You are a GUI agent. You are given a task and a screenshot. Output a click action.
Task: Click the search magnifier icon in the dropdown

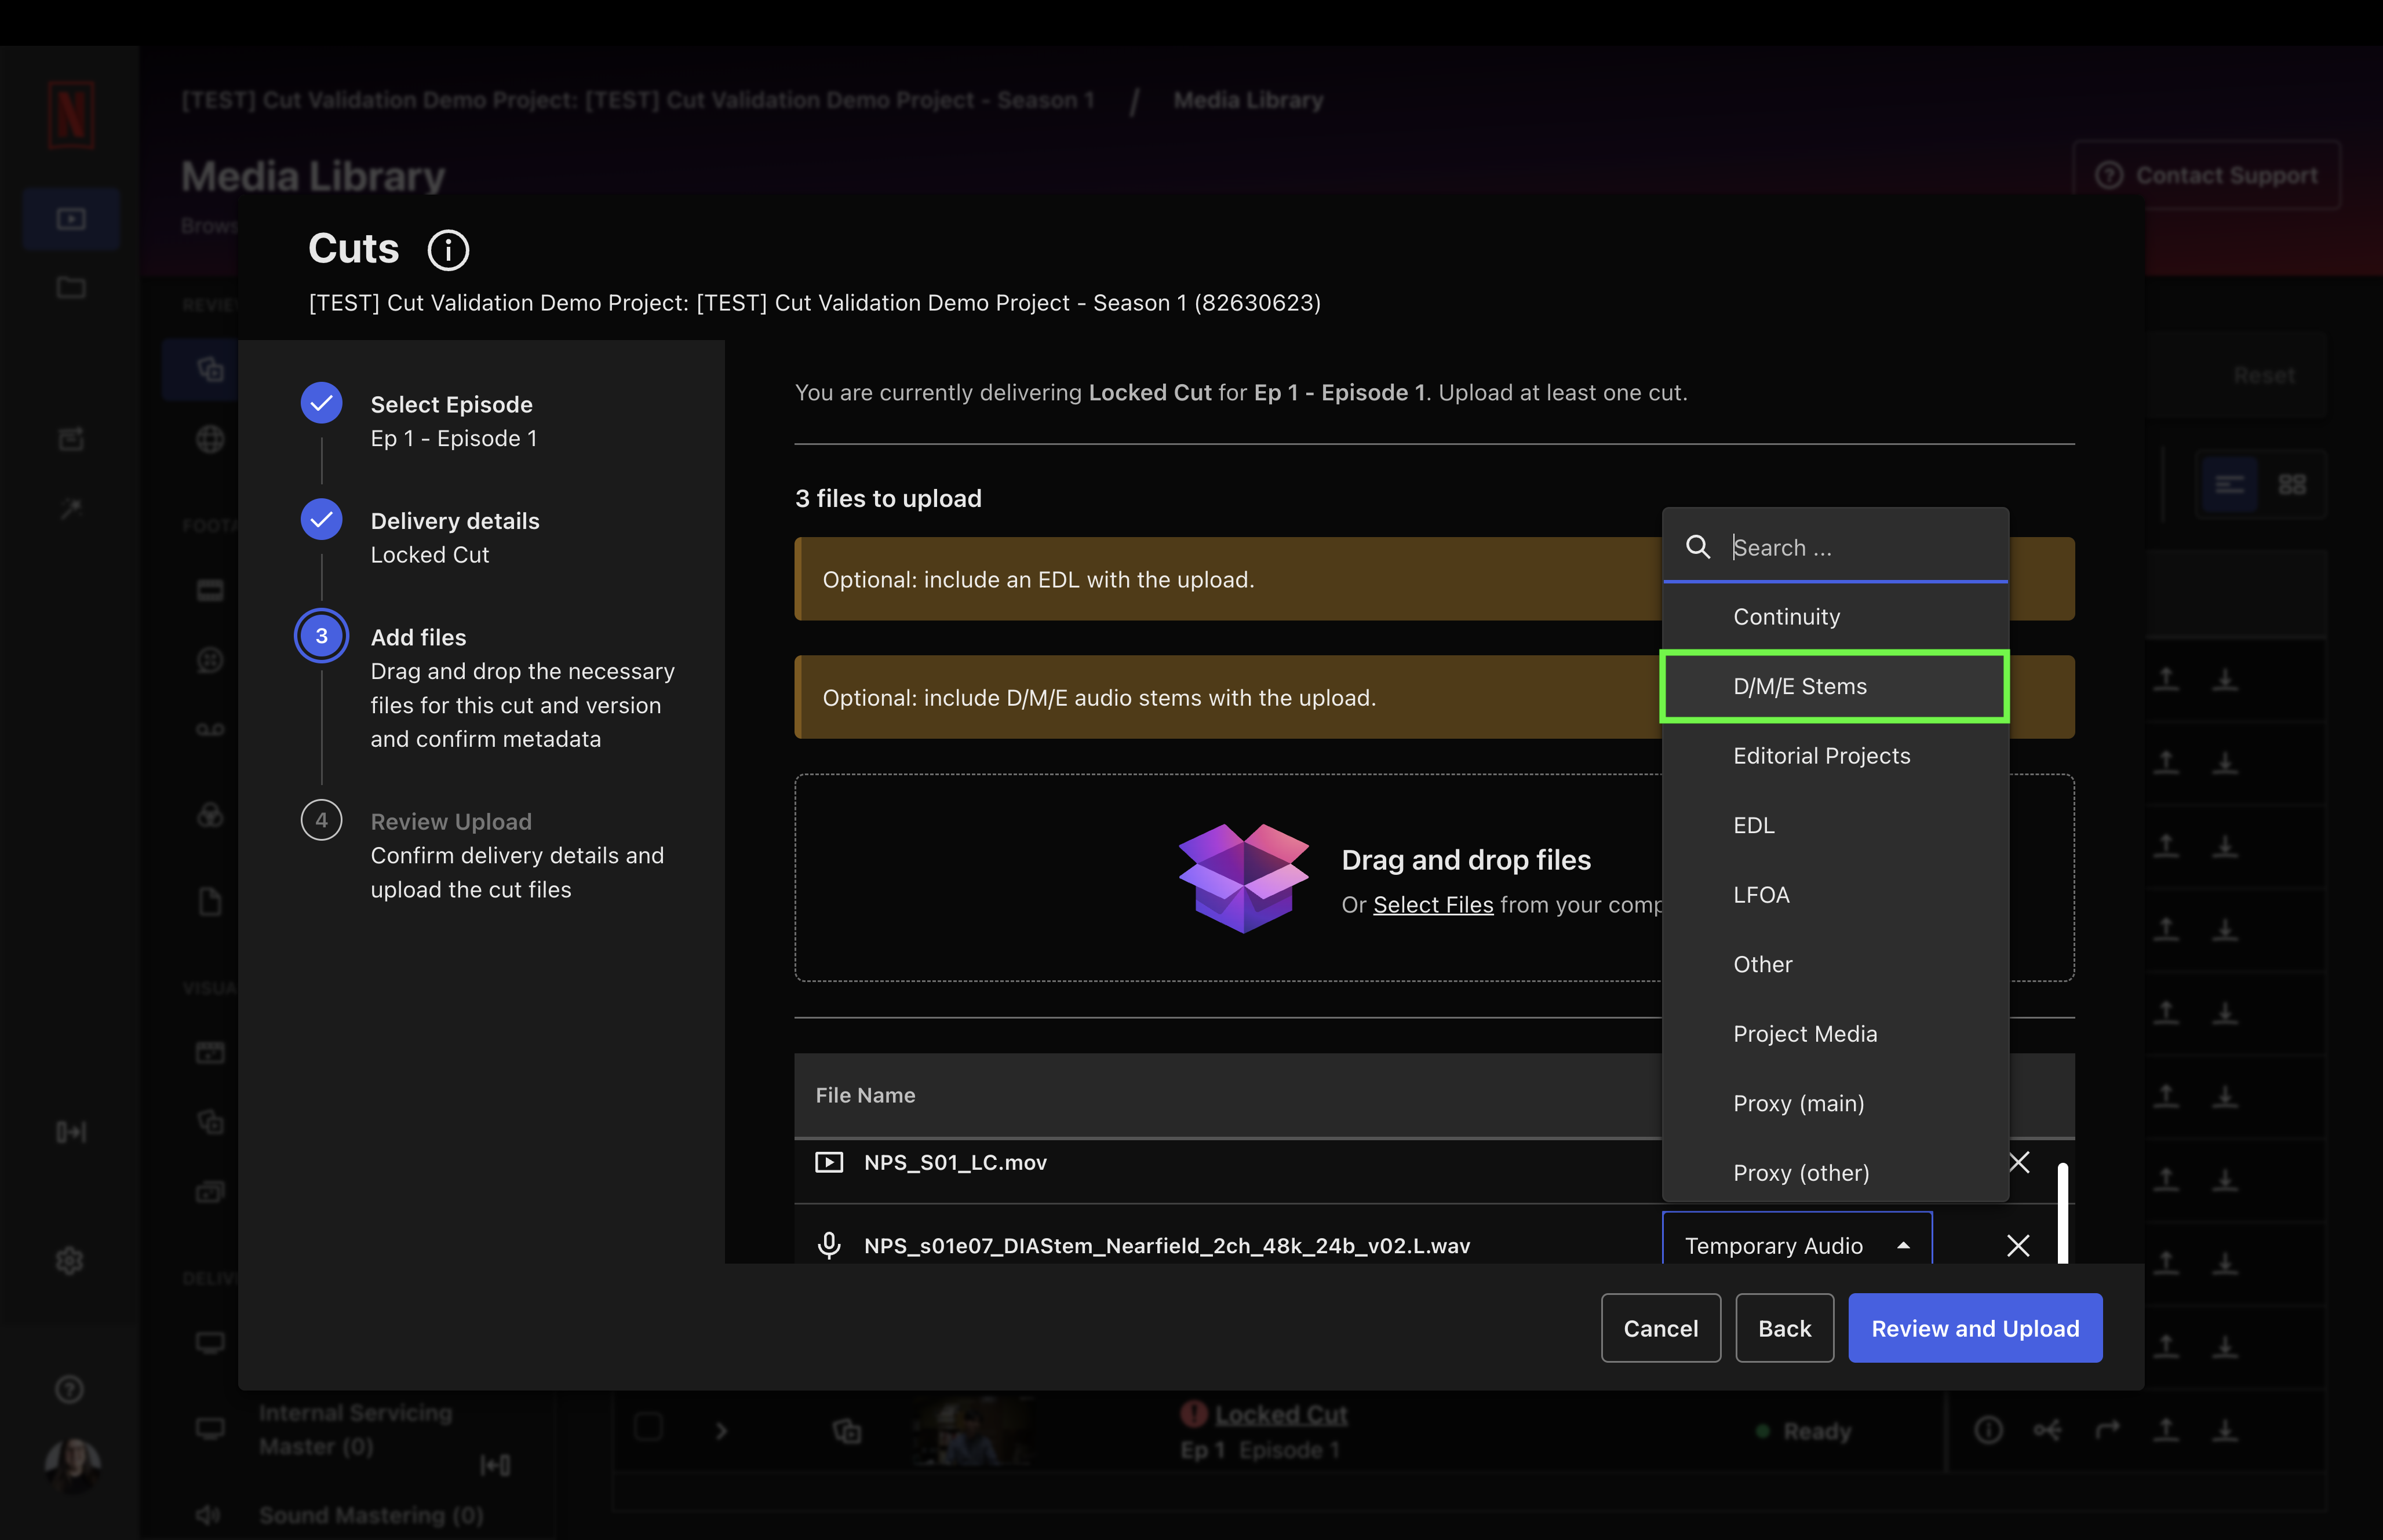point(1697,547)
